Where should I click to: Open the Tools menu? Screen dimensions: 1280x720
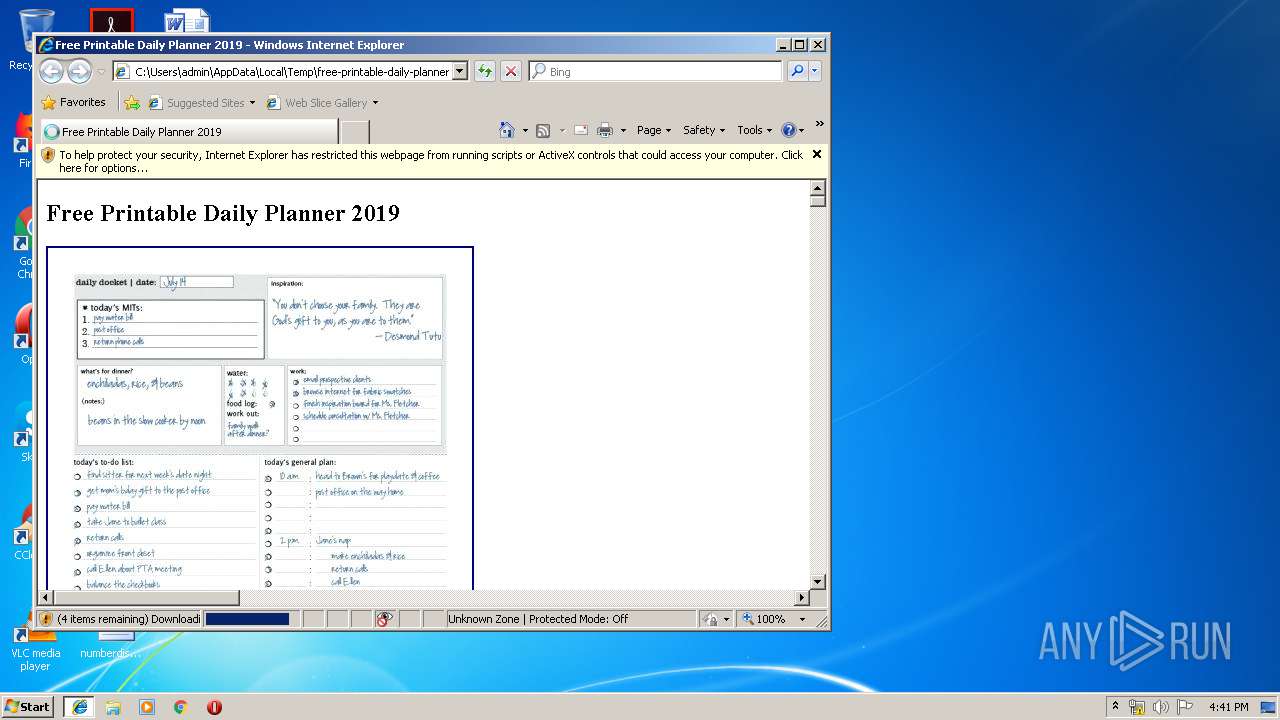(x=754, y=130)
